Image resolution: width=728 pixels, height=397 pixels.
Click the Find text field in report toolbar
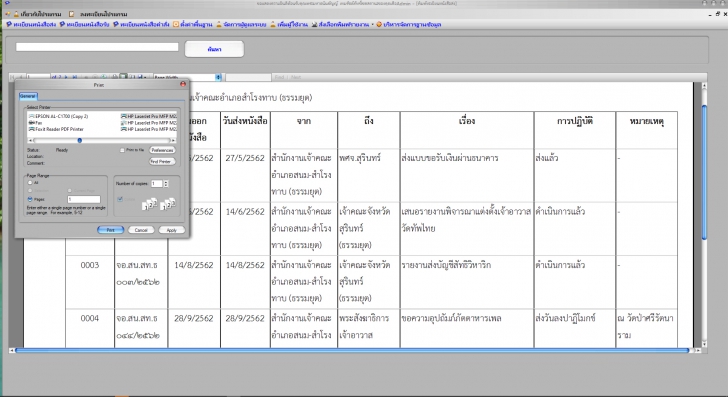tap(248, 77)
